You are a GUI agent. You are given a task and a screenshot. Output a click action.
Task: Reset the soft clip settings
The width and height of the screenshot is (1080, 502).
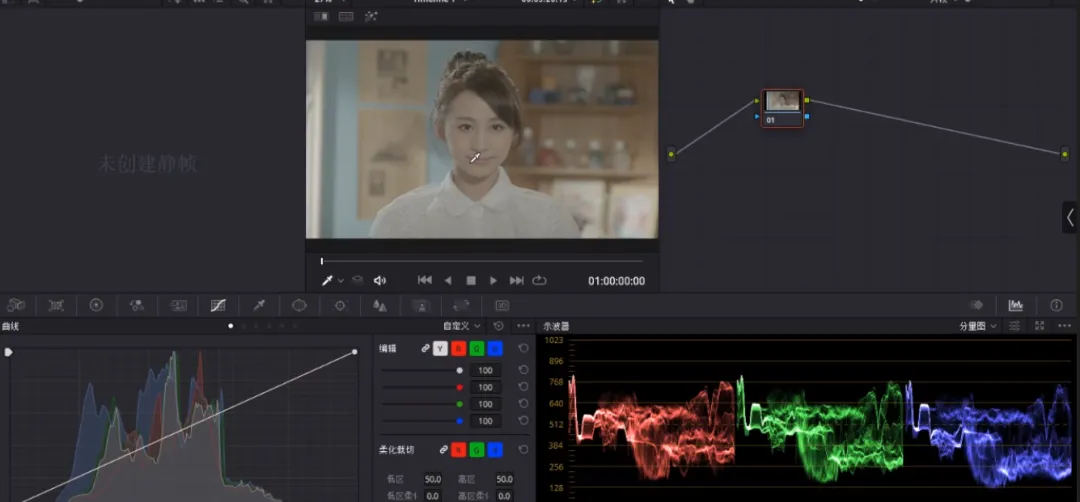(523, 450)
